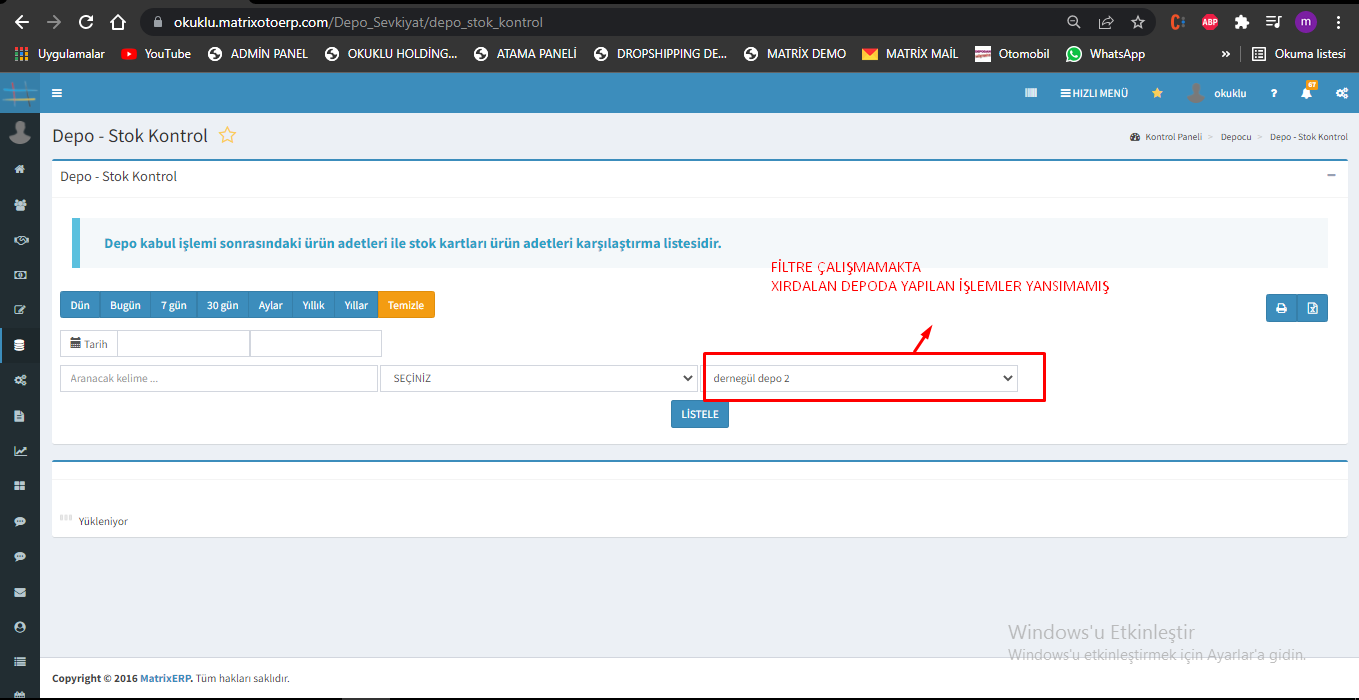The height and width of the screenshot is (700, 1359).
Task: Collapse the Depo - Stok Kontrol panel
Action: click(1331, 175)
